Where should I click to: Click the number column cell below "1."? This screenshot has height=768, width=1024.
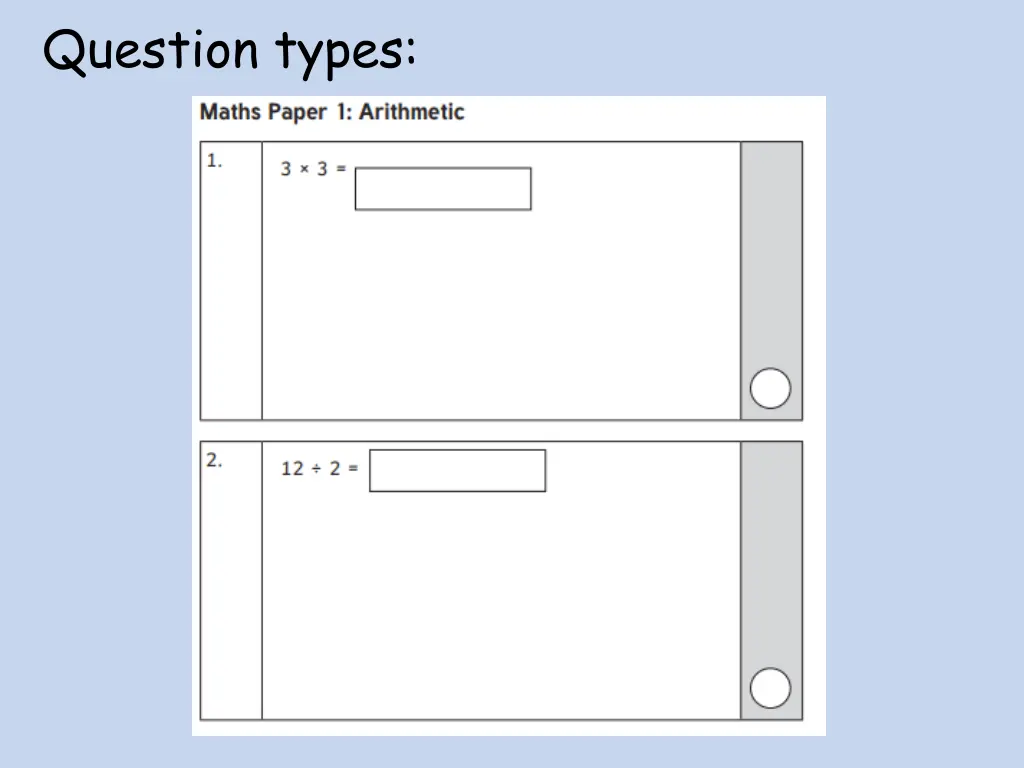(231, 300)
